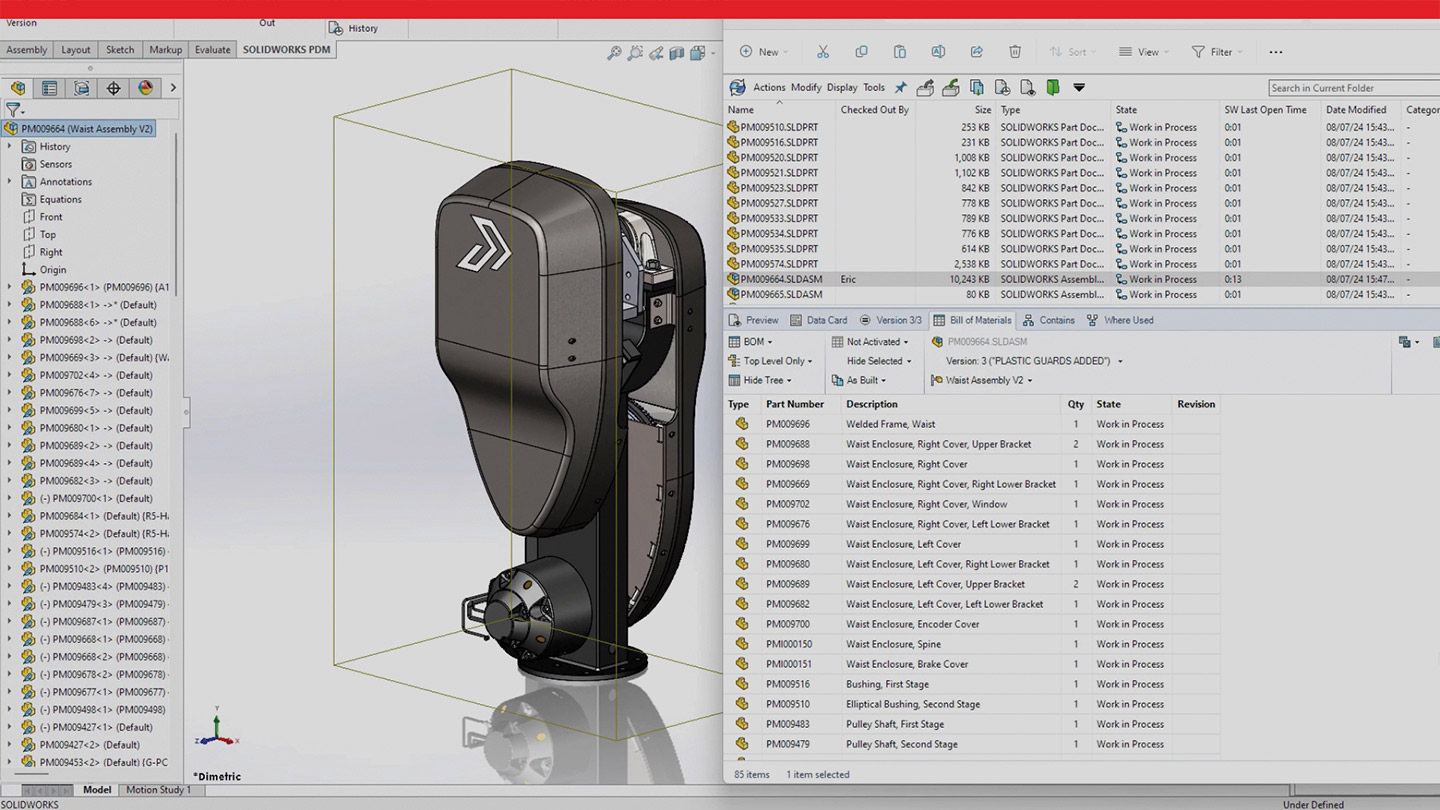
Task: Click the Zoom to Fit magnifier icon
Action: [614, 53]
